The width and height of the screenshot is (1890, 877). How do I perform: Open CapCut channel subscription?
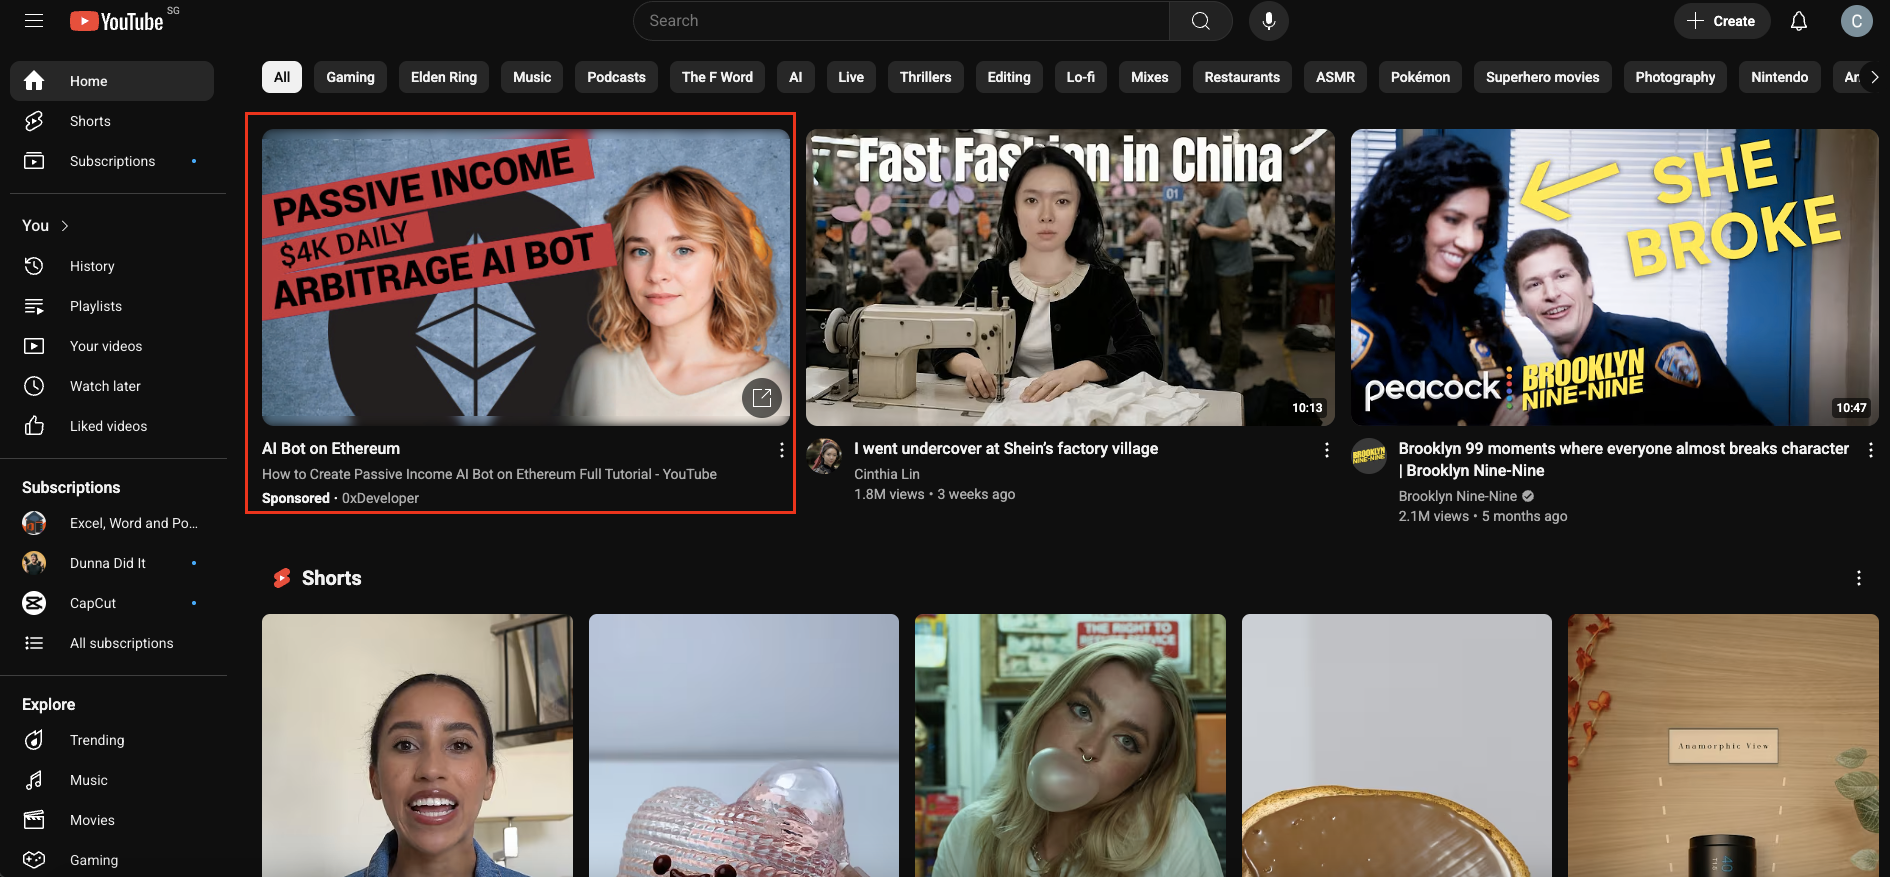coord(112,603)
